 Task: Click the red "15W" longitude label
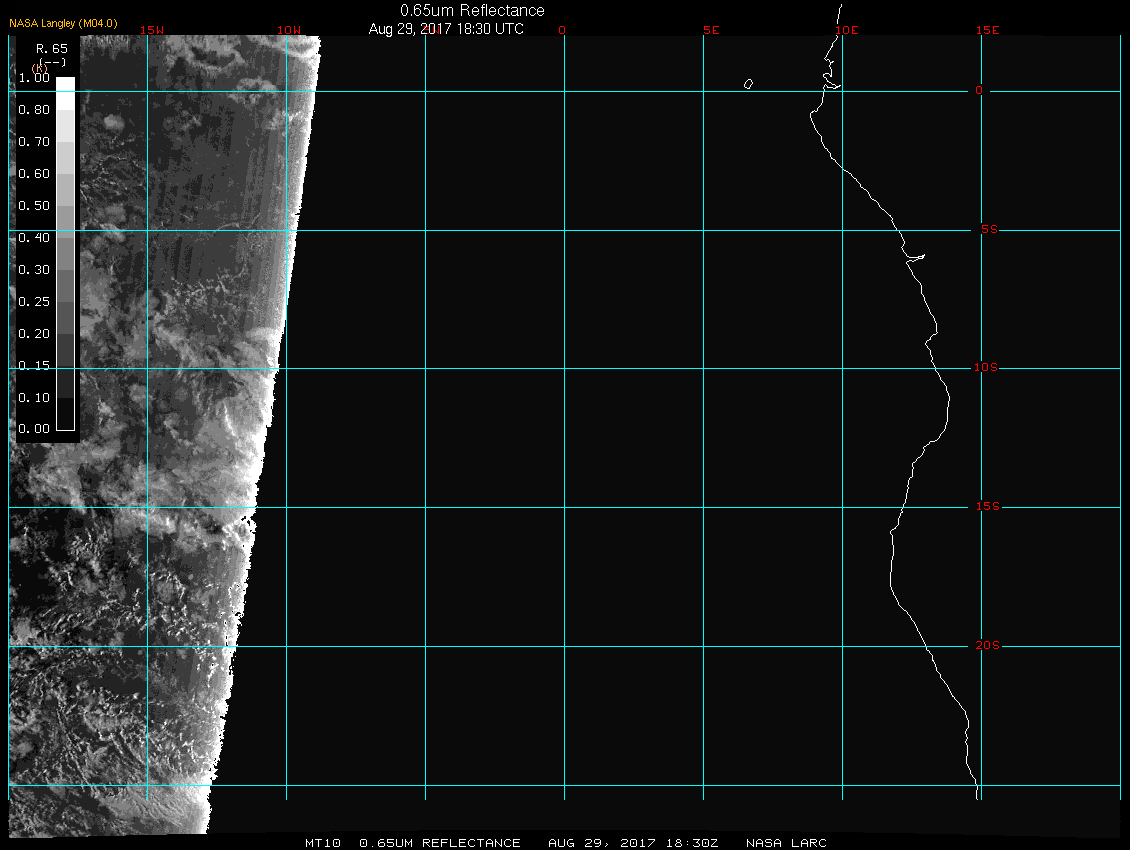click(152, 30)
